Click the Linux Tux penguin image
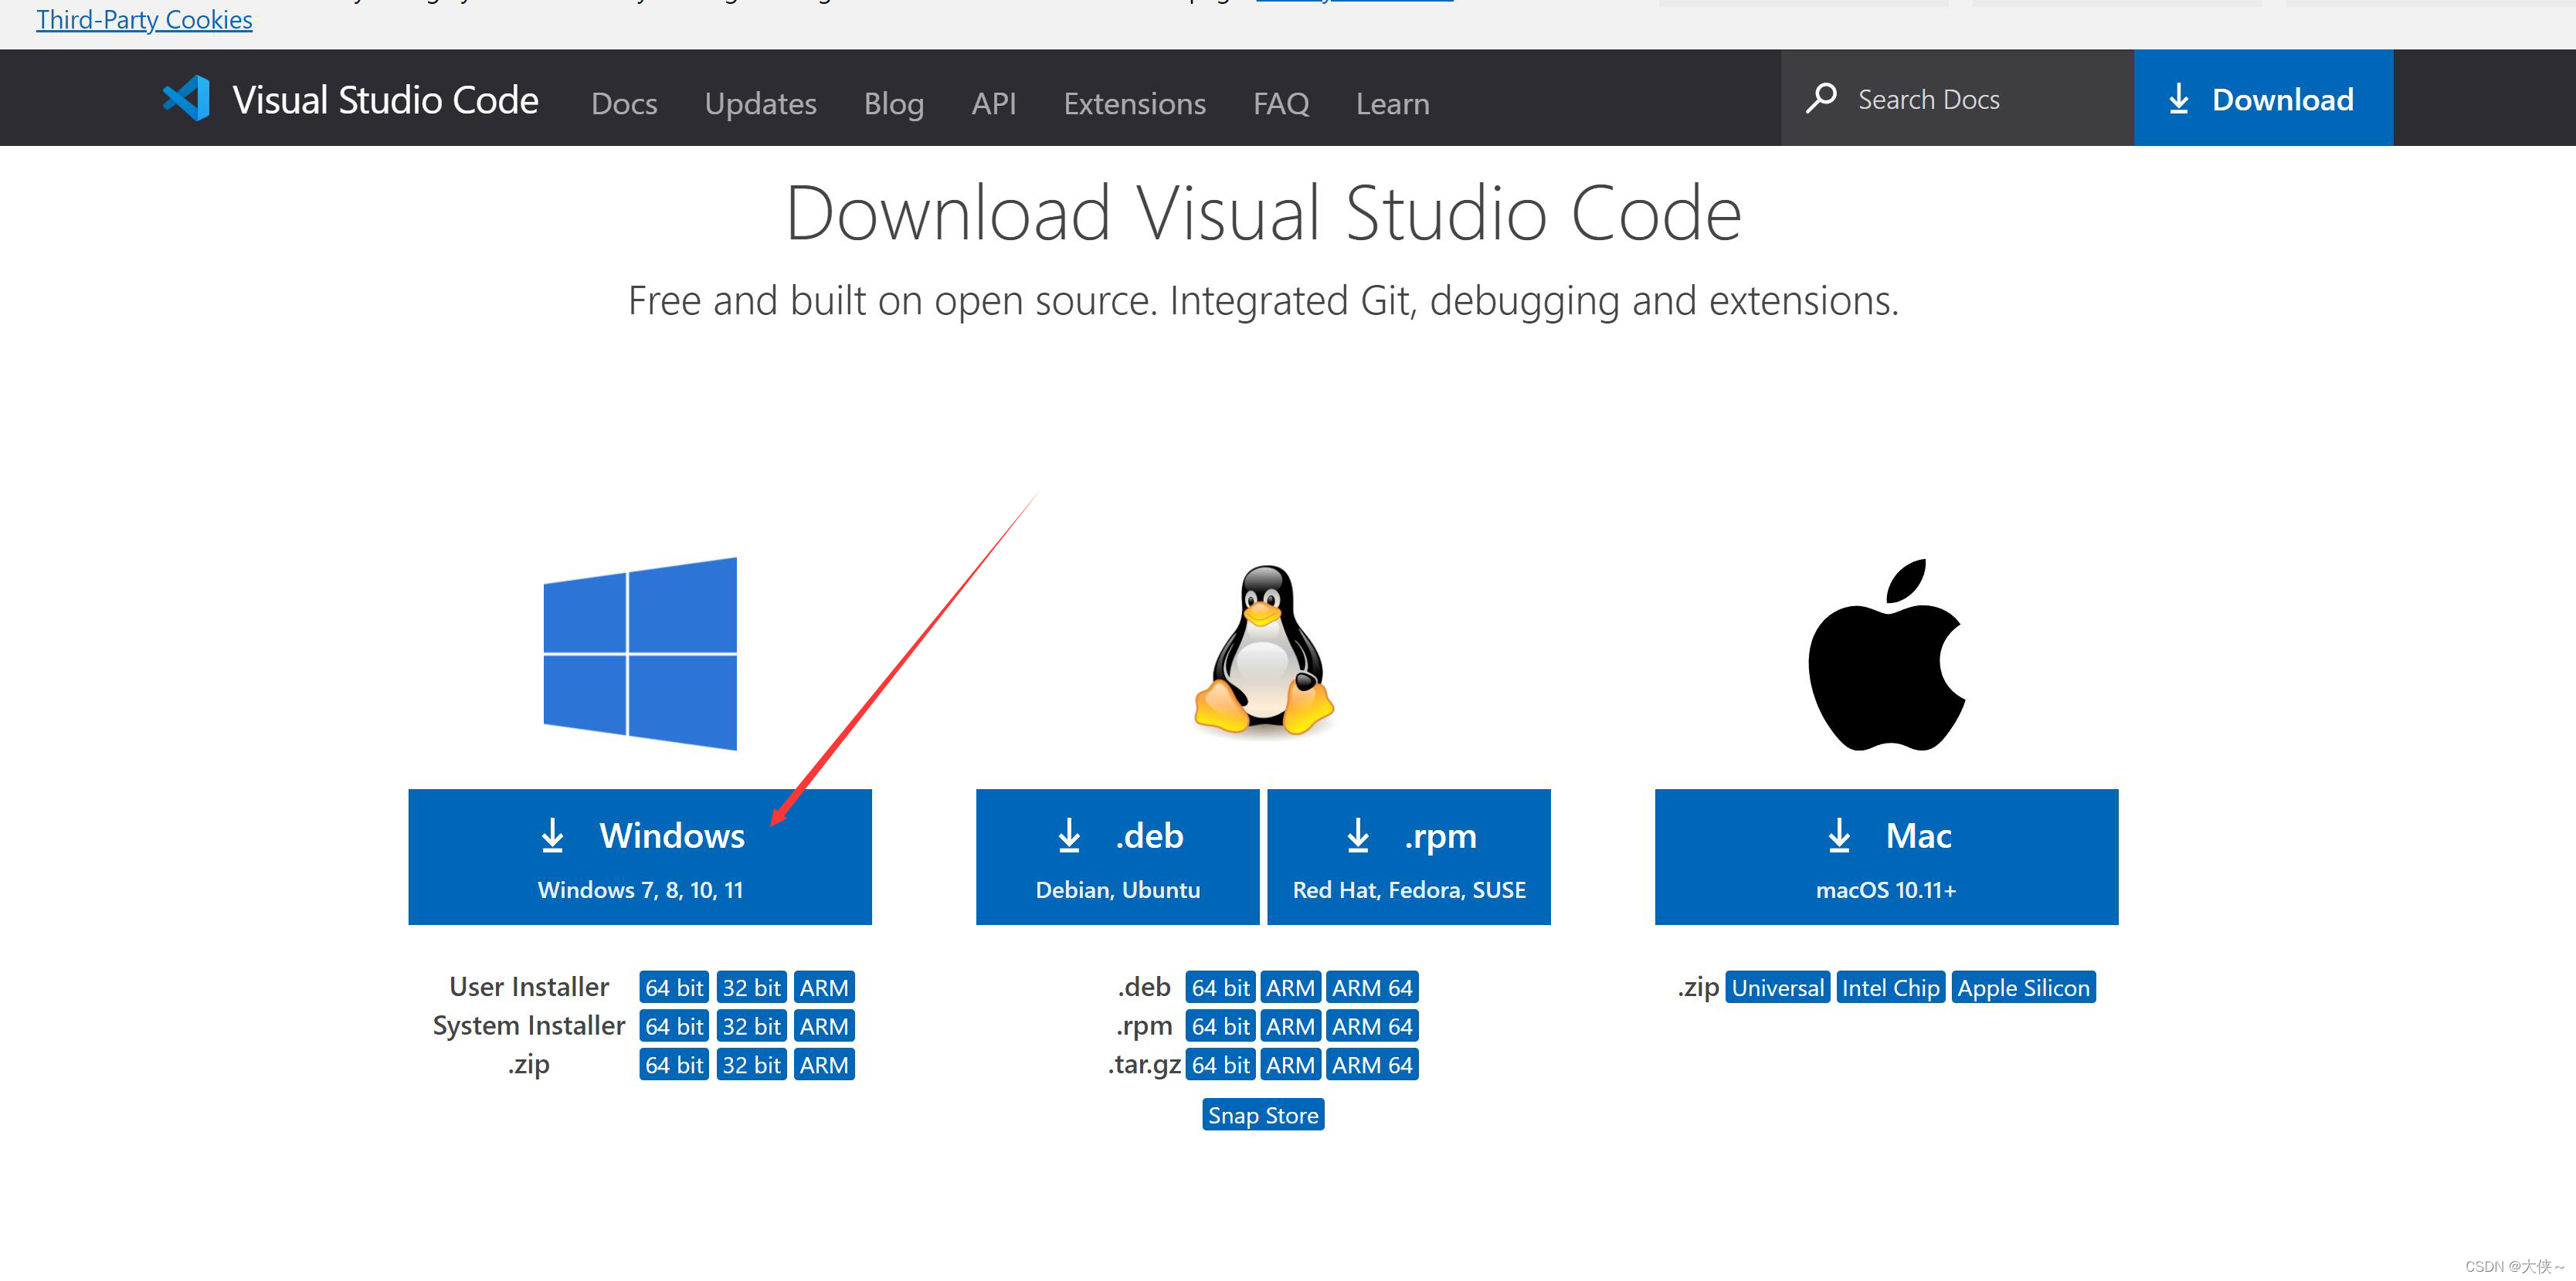This screenshot has height=1281, width=2576. pos(1264,650)
